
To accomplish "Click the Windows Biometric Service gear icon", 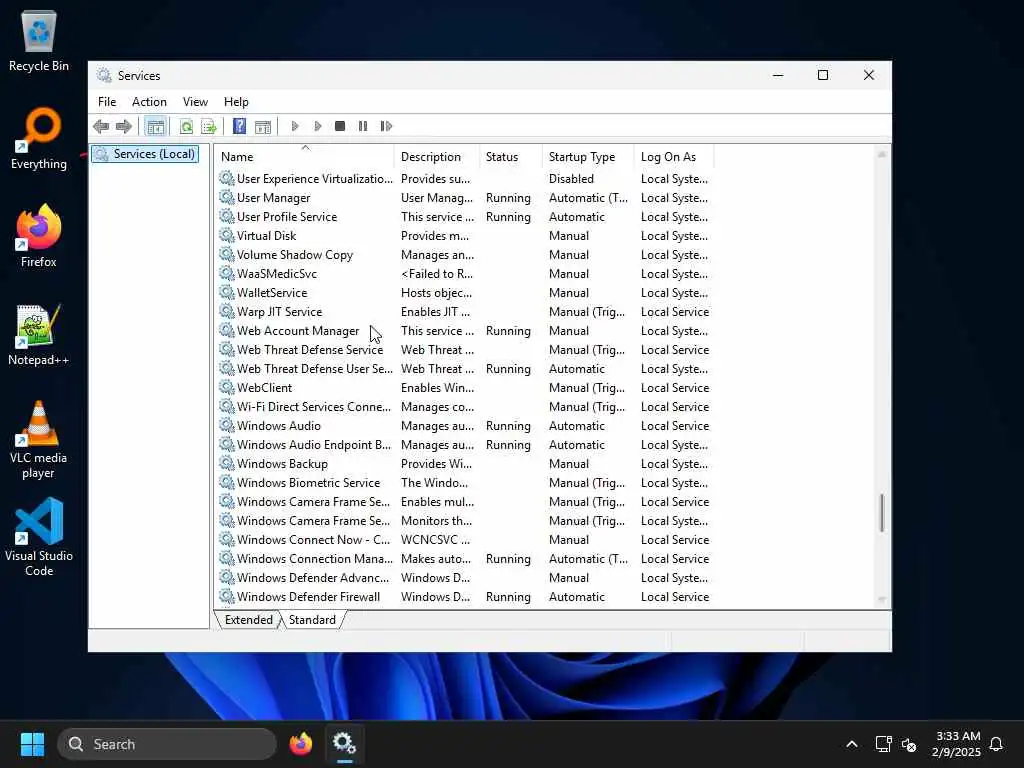I will [227, 483].
